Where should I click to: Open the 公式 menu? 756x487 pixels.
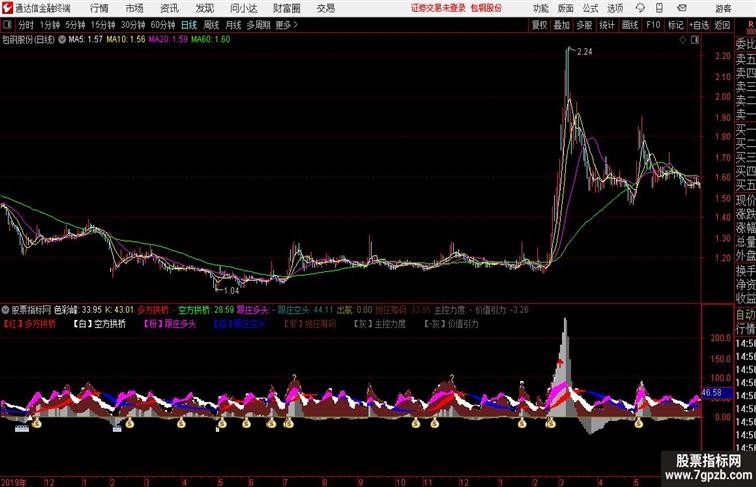click(590, 8)
